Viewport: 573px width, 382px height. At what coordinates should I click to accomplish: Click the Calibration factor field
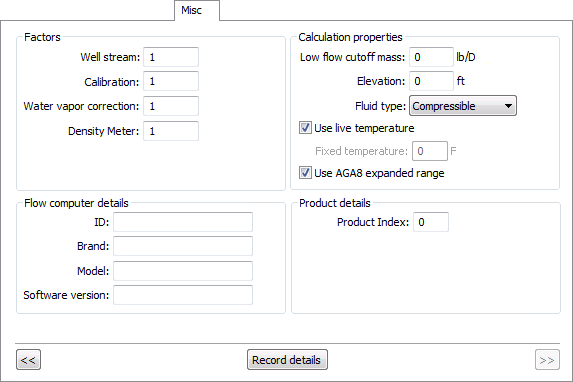pyautogui.click(x=171, y=81)
